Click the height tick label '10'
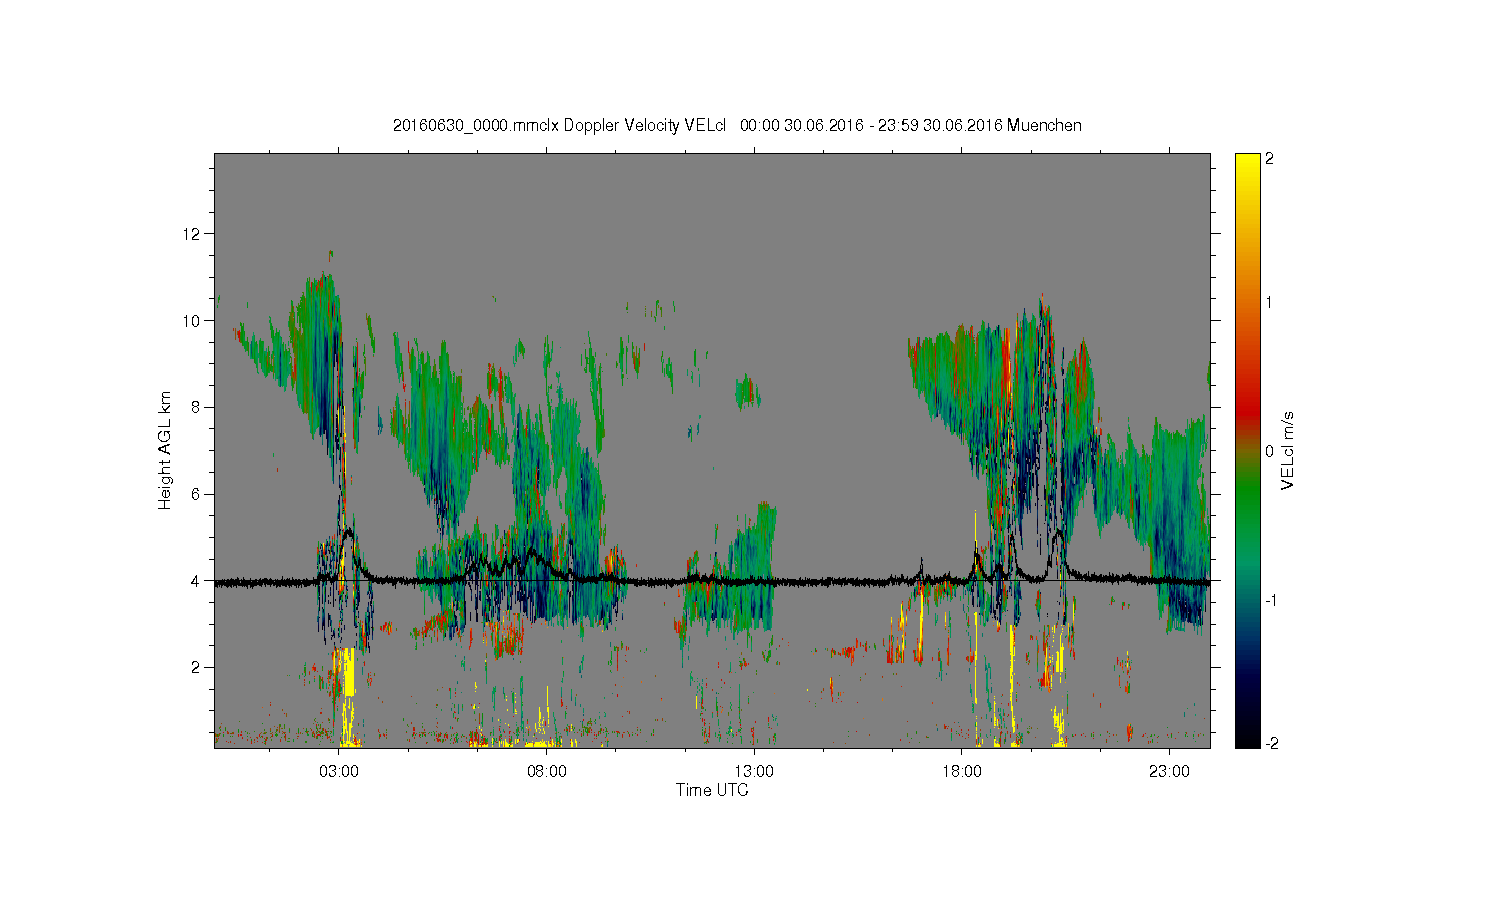The image size is (1500, 900). point(193,321)
